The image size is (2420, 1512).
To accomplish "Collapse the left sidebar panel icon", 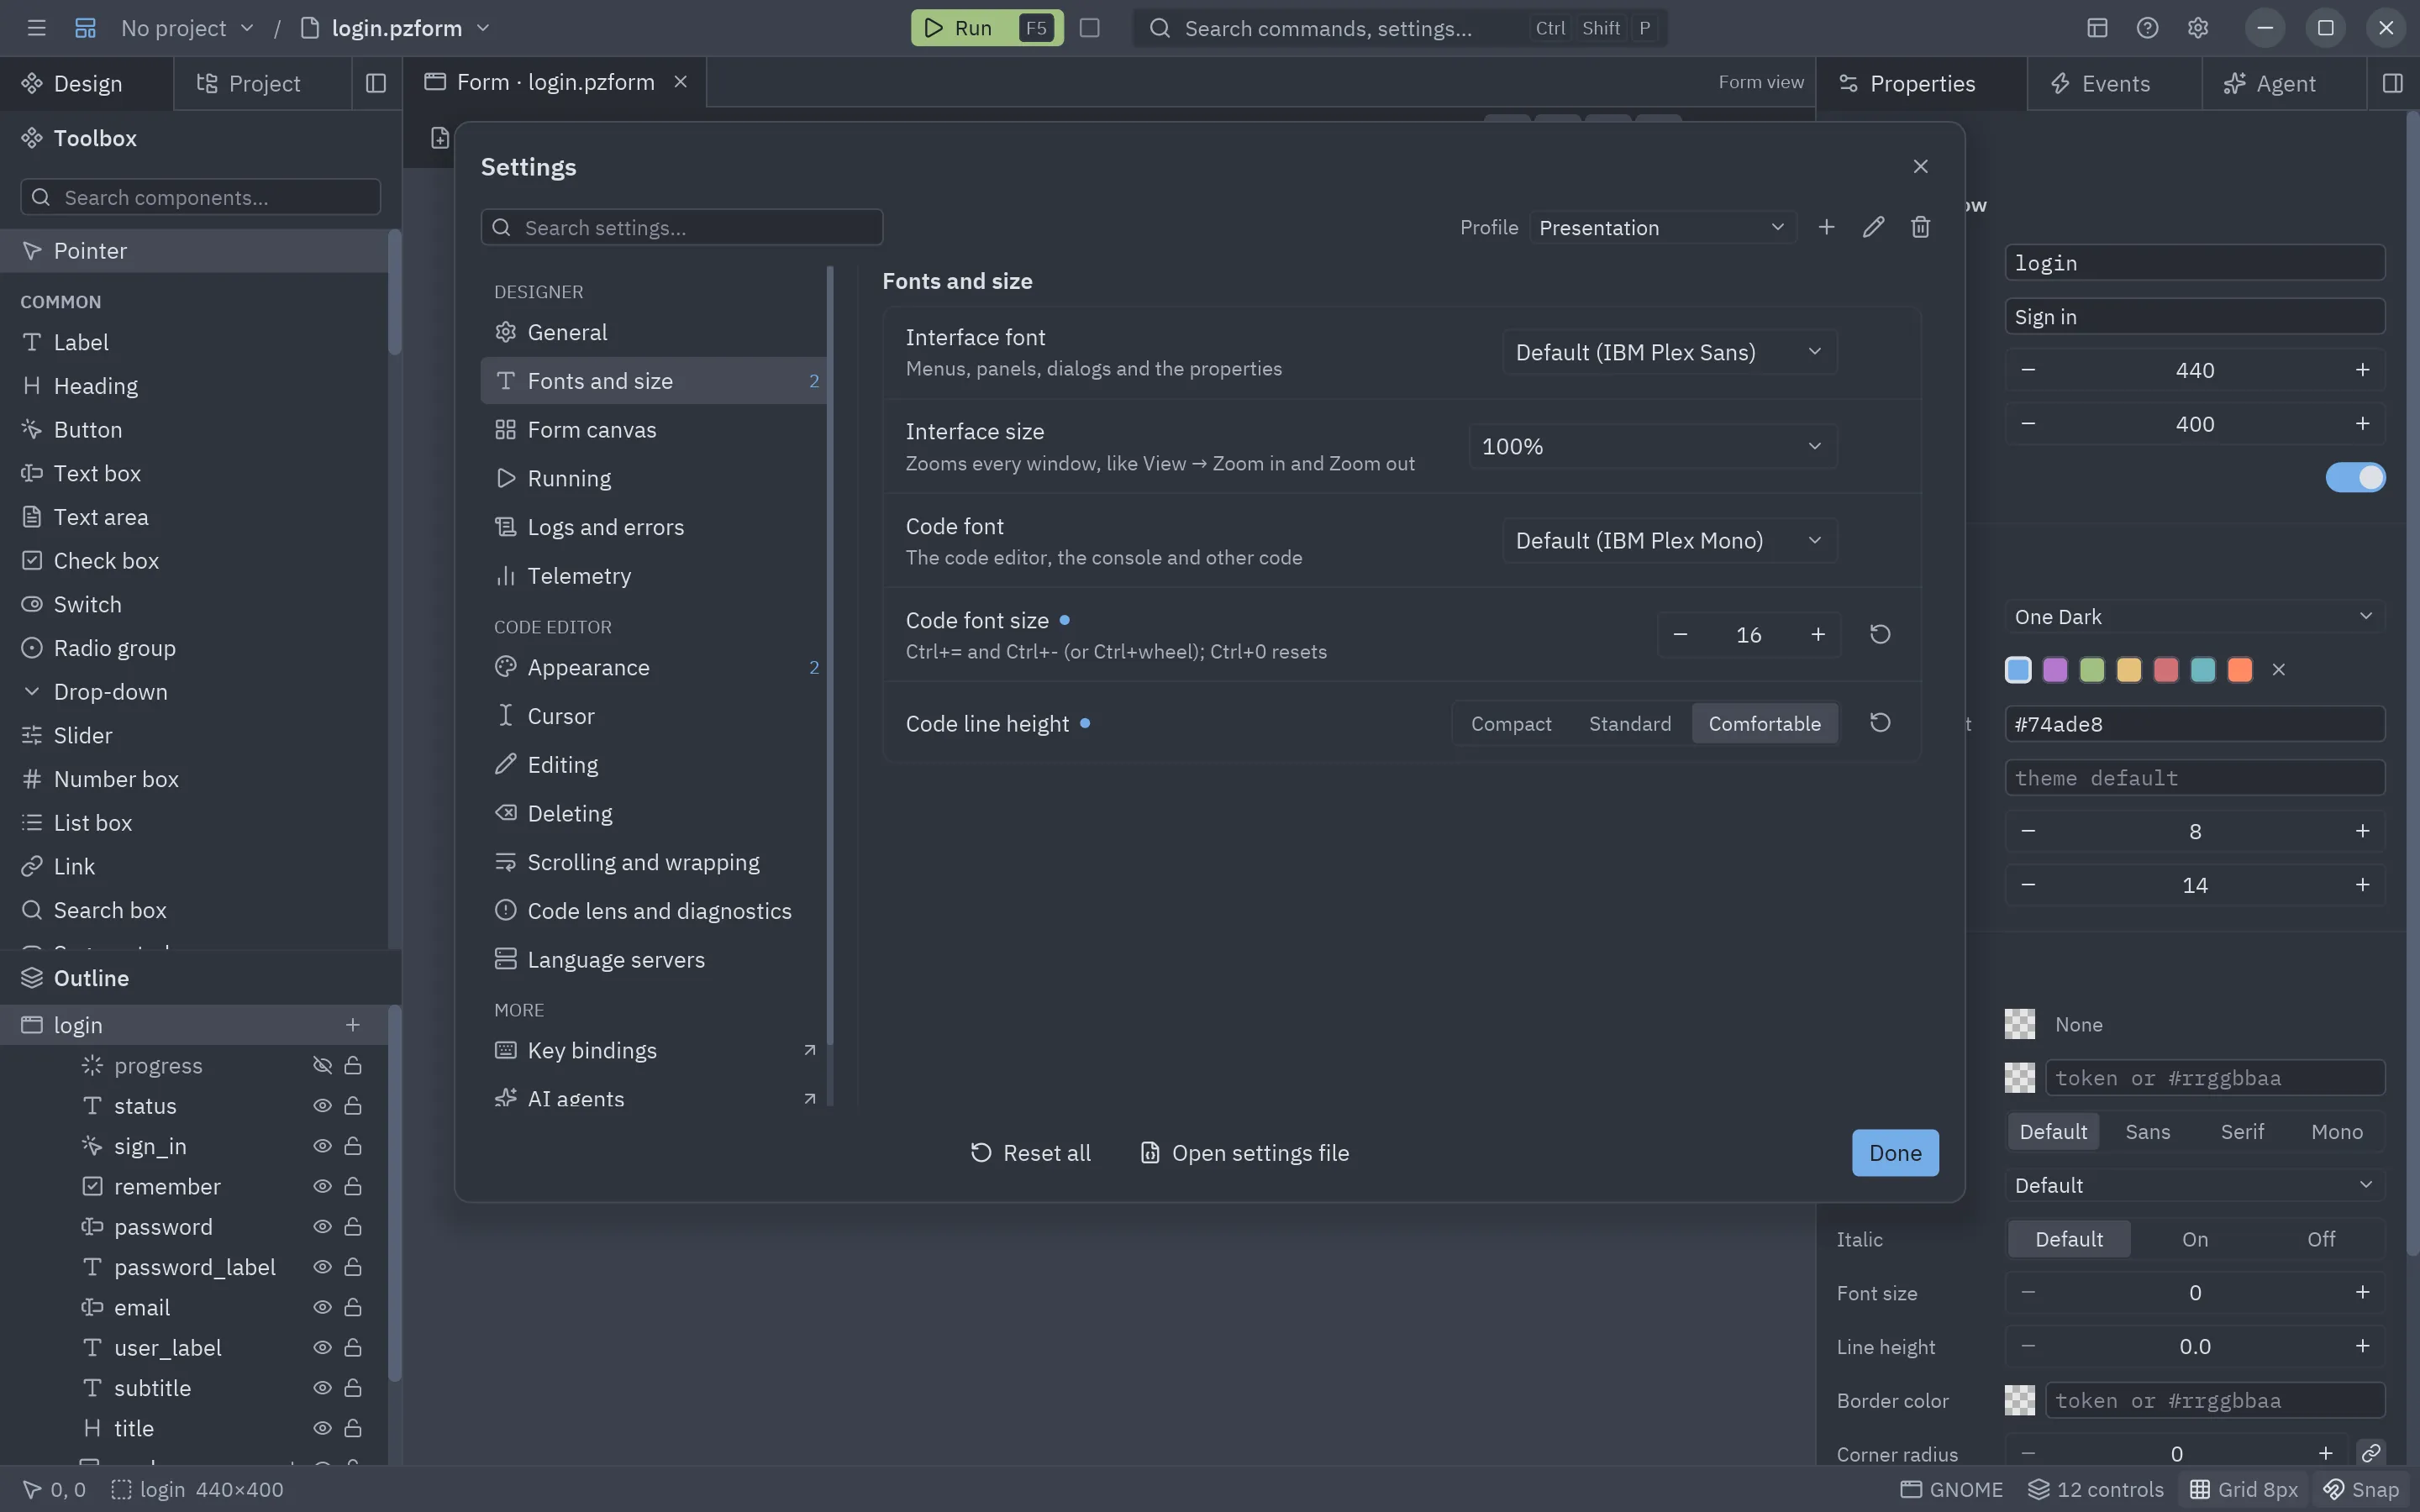I will (x=376, y=83).
